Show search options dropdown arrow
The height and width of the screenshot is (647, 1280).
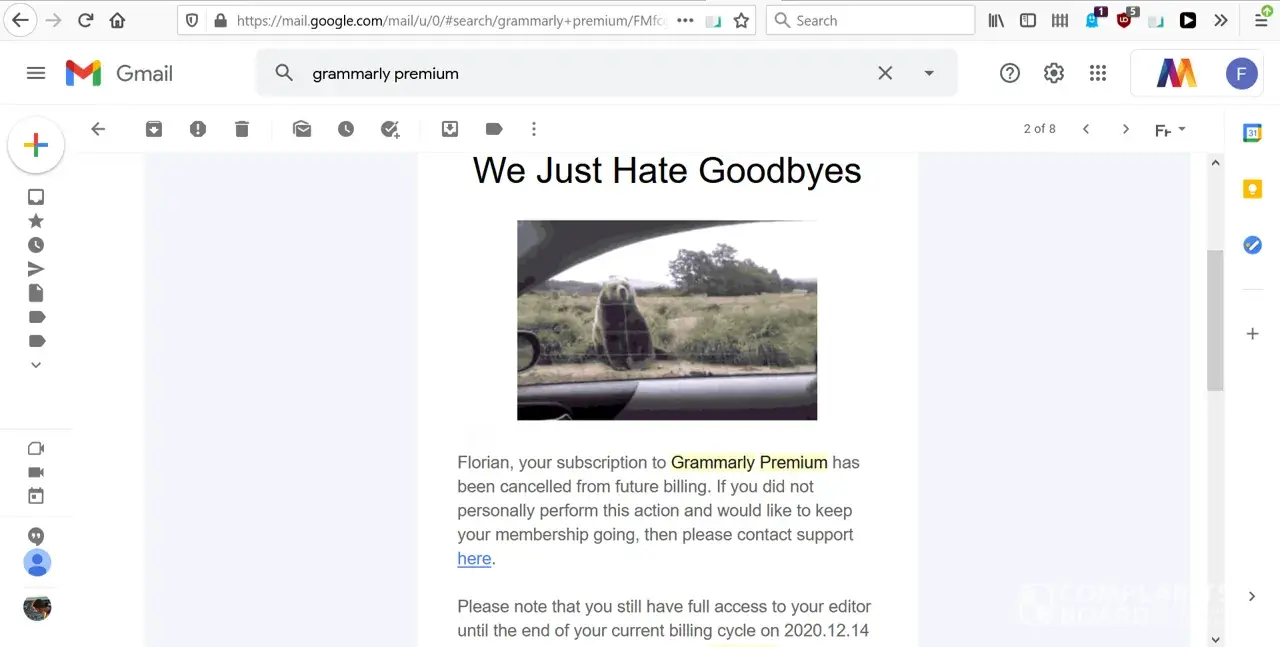[x=929, y=73]
